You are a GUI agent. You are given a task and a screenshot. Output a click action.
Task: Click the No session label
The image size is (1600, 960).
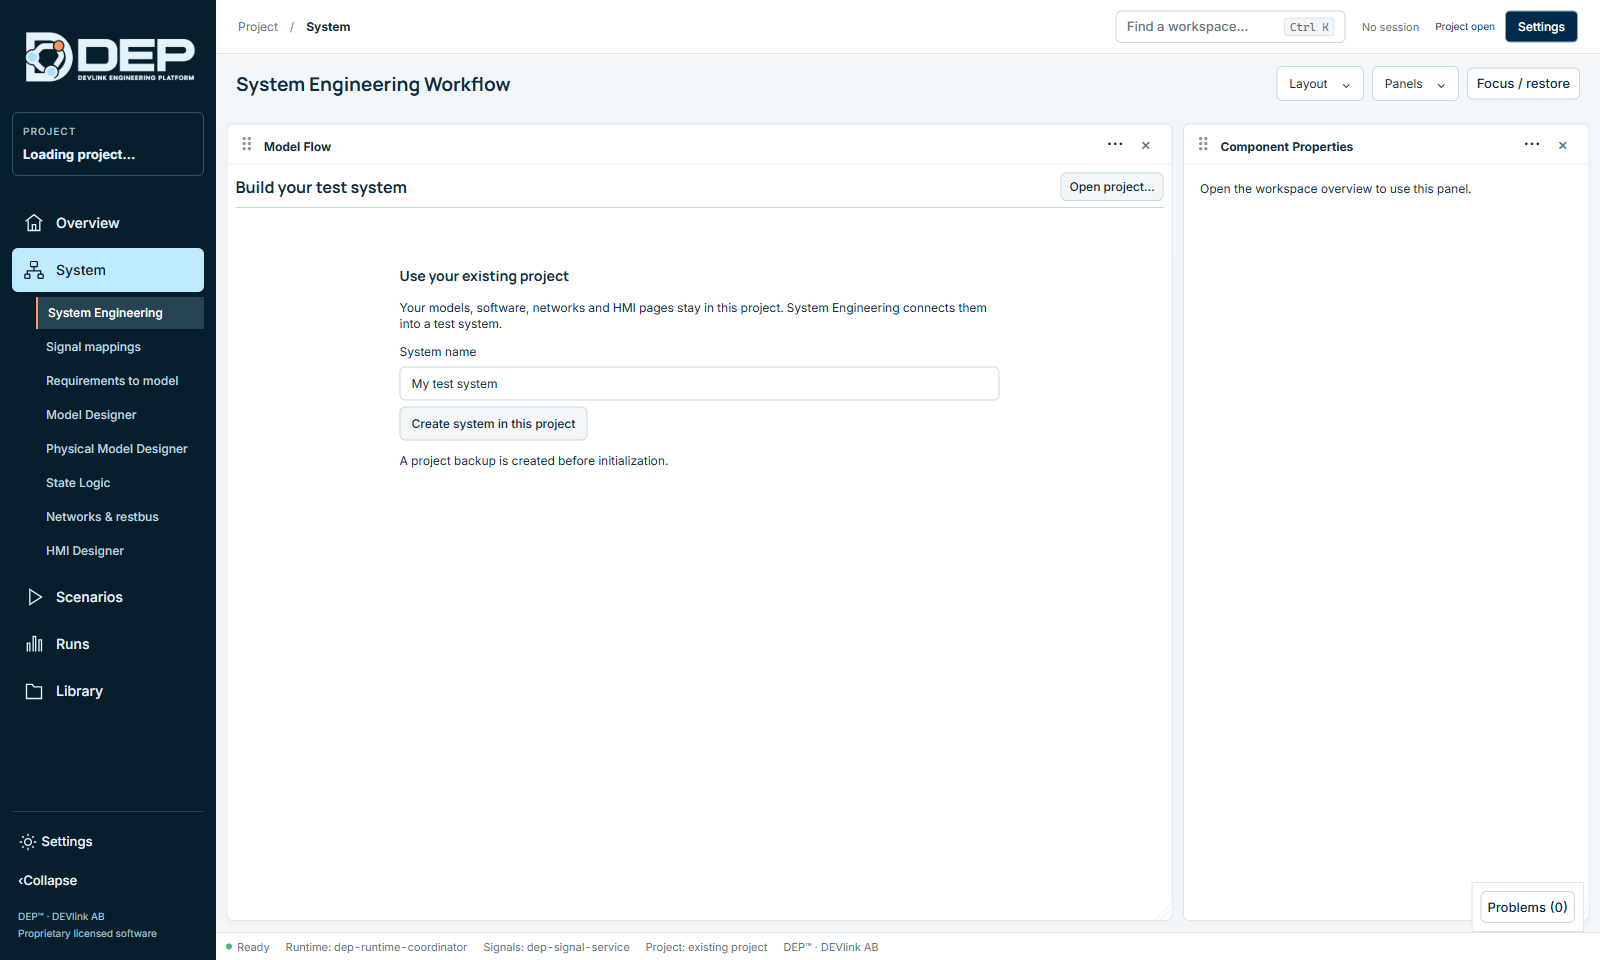(x=1390, y=27)
